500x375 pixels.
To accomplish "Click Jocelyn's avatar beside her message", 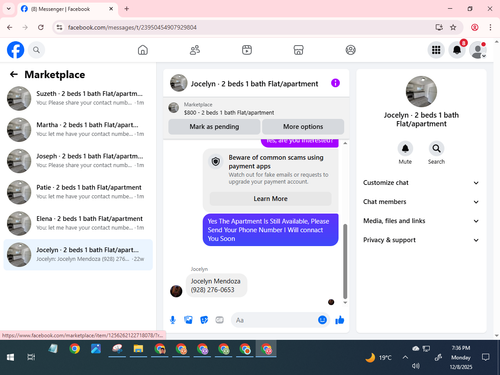I will [176, 291].
